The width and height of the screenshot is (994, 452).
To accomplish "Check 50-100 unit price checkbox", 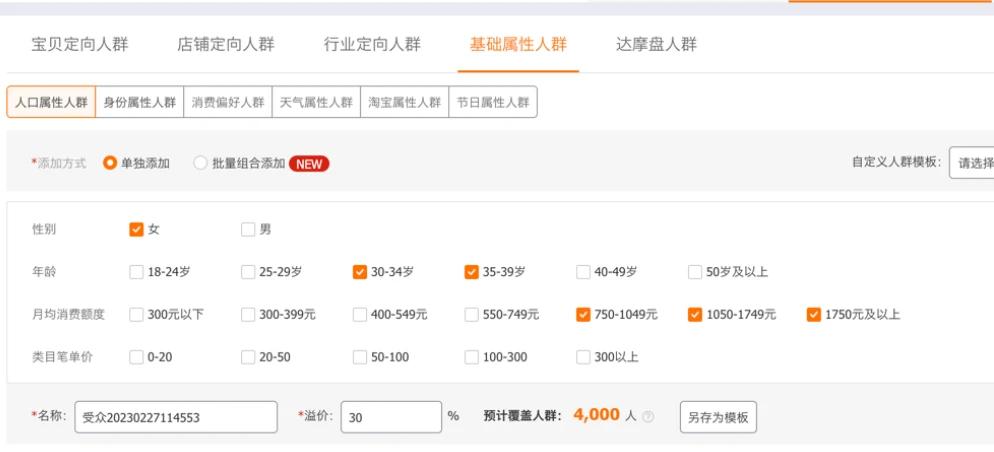I will [359, 357].
